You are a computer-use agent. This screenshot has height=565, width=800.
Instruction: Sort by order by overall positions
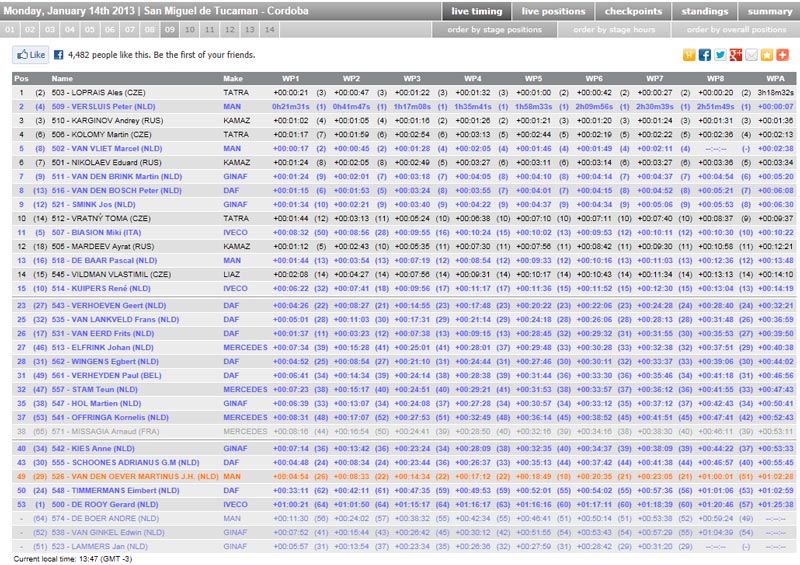tap(736, 30)
